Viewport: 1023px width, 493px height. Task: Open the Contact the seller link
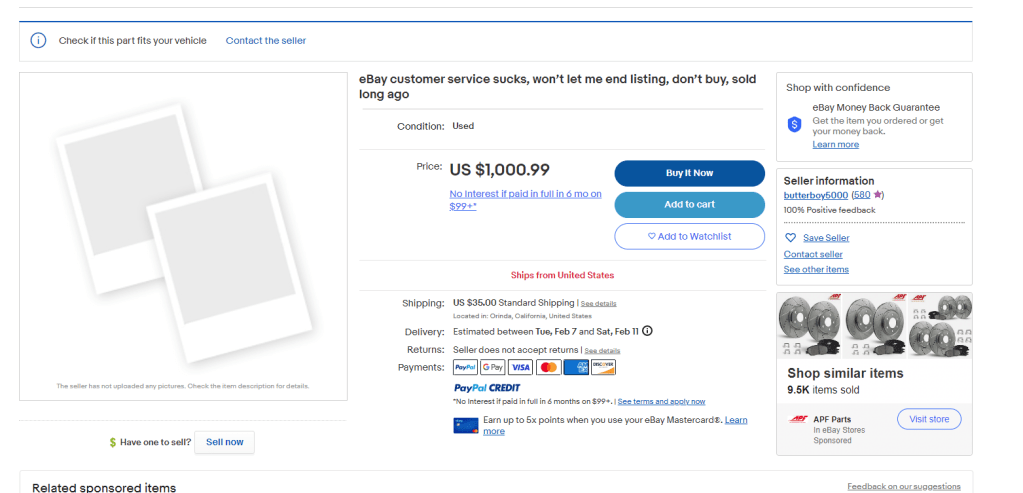(x=266, y=41)
